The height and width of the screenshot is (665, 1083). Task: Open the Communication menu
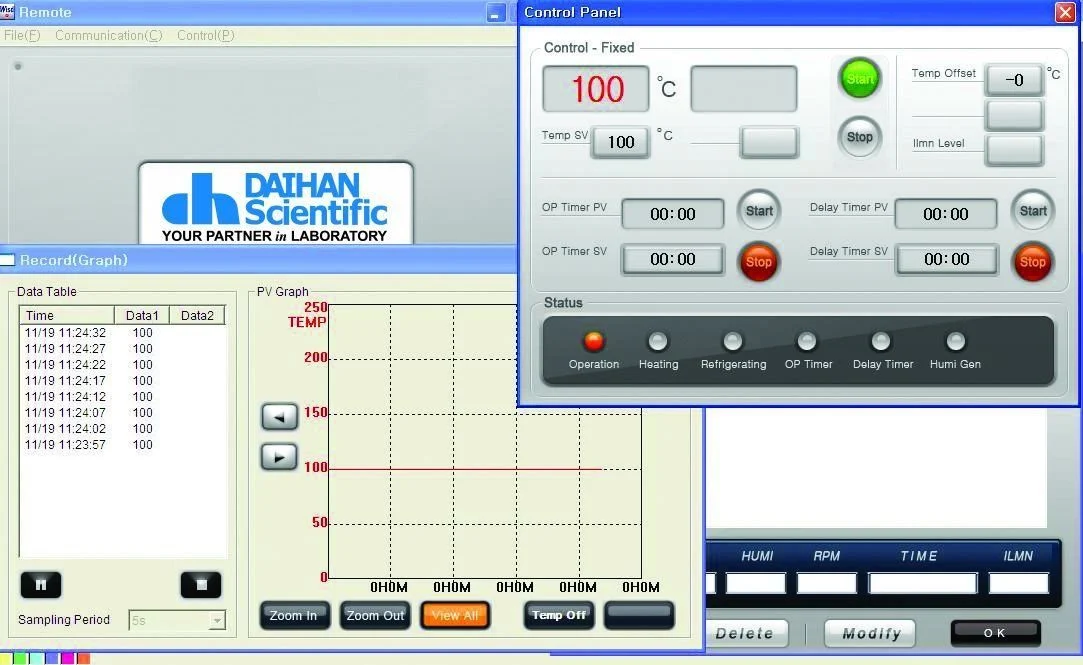108,35
